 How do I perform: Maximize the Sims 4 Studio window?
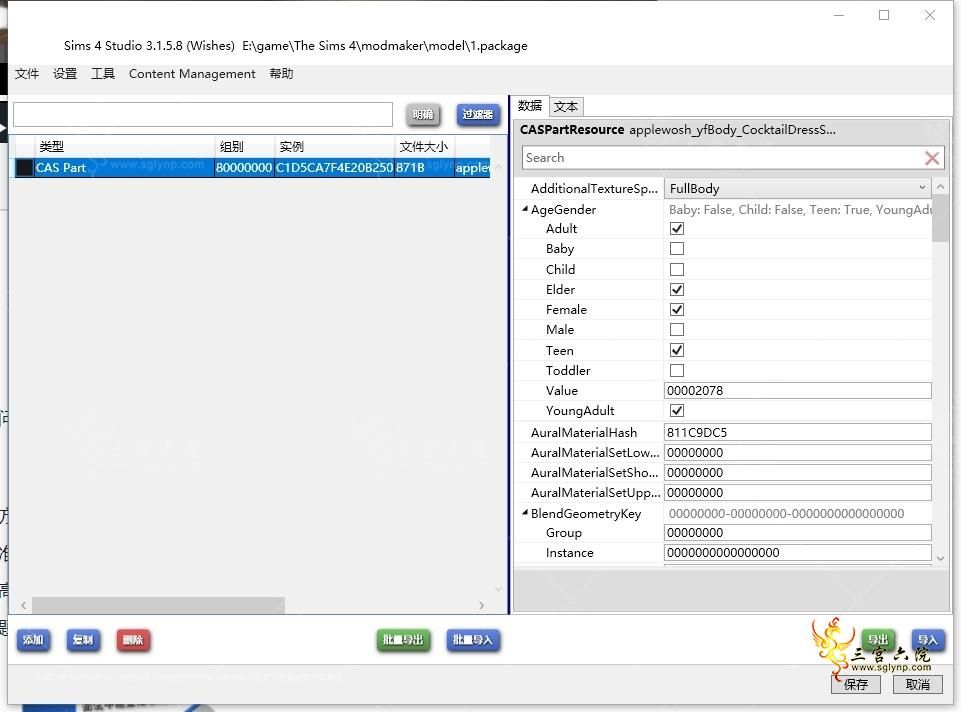coord(884,15)
